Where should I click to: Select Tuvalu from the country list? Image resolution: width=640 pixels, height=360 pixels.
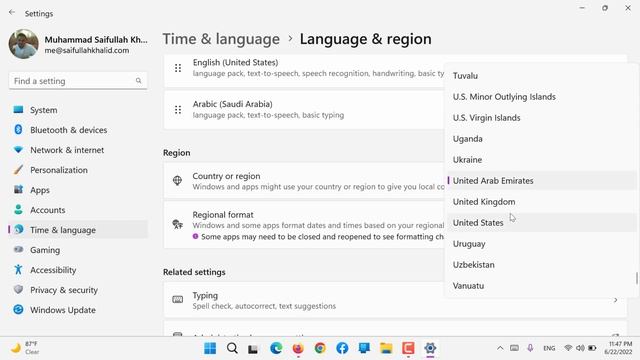click(542, 76)
